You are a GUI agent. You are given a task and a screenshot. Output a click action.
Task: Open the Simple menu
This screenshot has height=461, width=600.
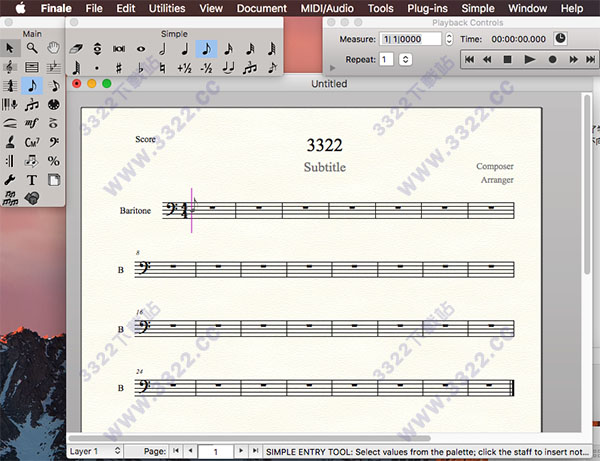pyautogui.click(x=478, y=8)
